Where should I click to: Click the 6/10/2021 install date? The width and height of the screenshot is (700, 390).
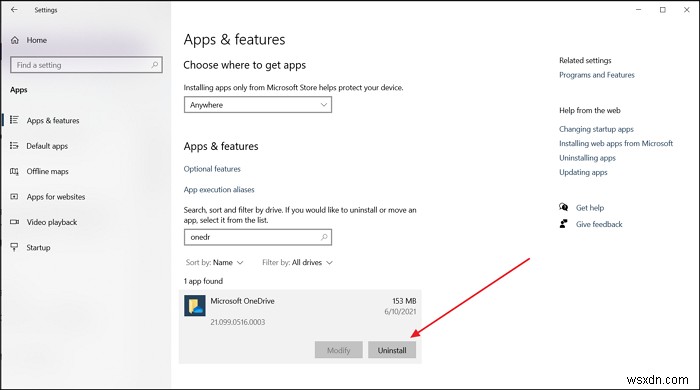pyautogui.click(x=400, y=311)
